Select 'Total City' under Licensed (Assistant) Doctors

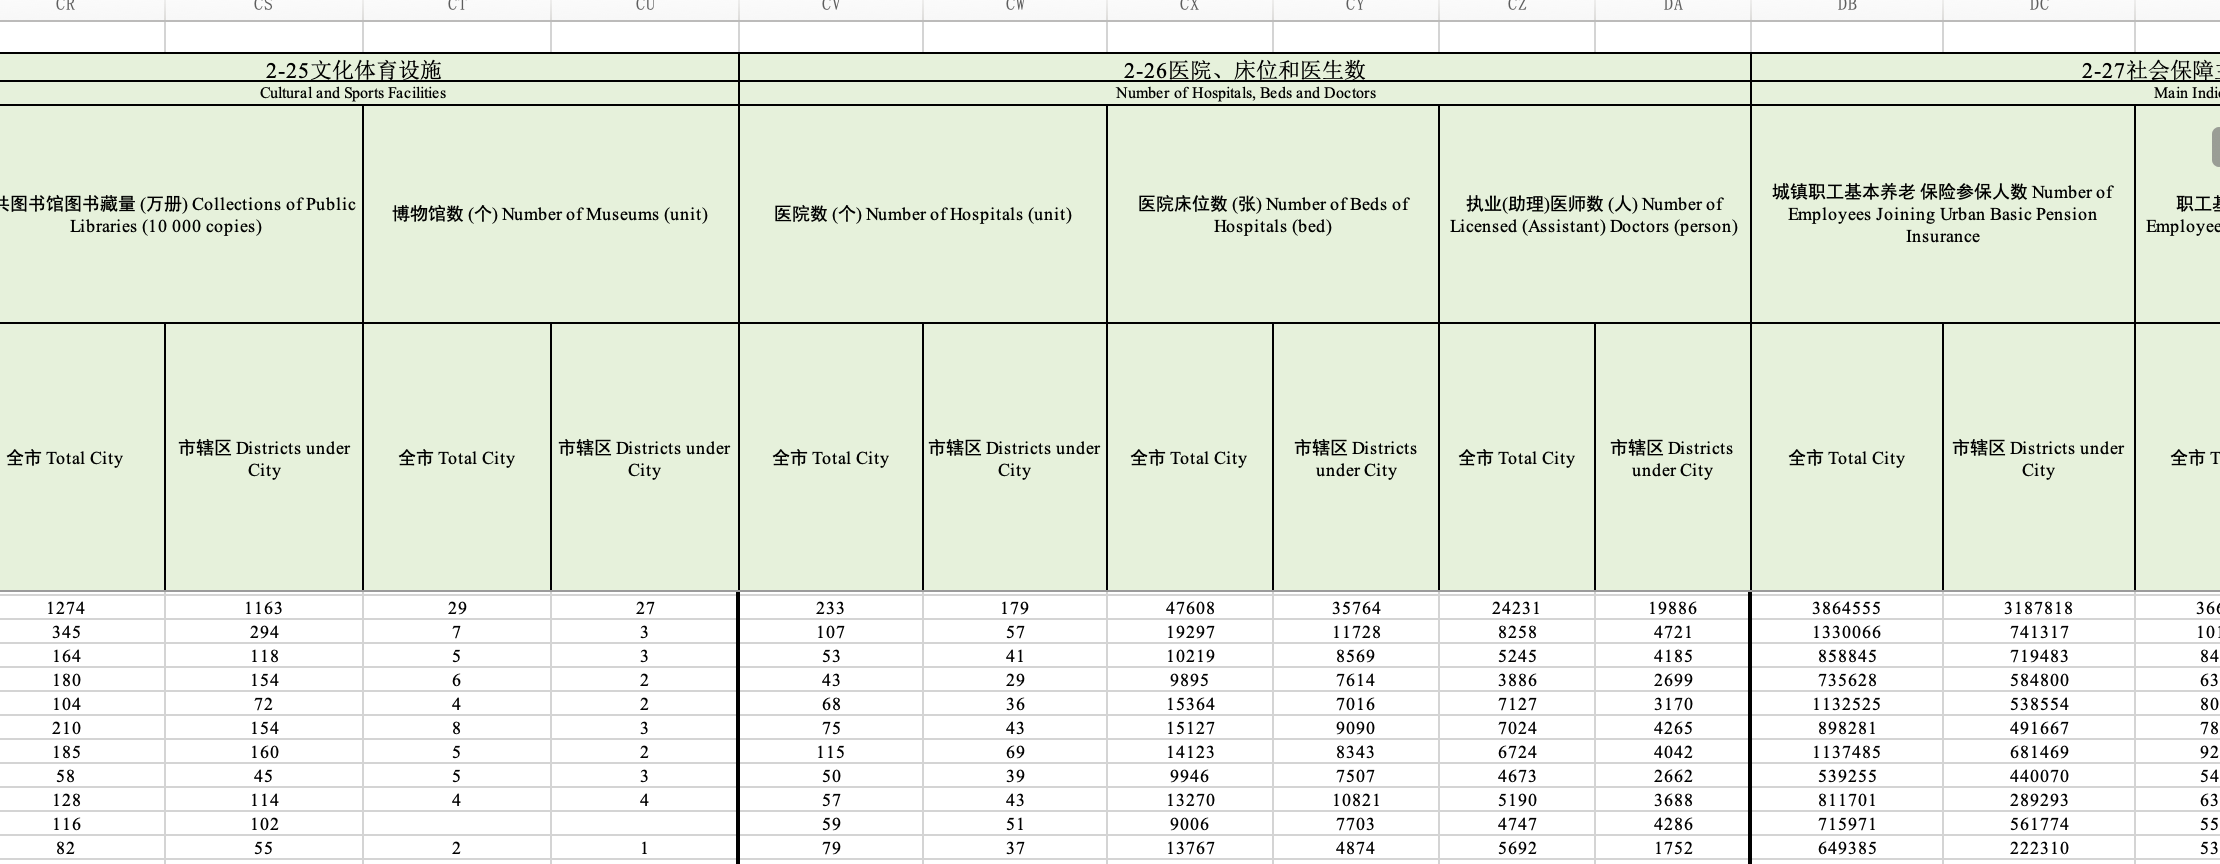(x=1517, y=458)
